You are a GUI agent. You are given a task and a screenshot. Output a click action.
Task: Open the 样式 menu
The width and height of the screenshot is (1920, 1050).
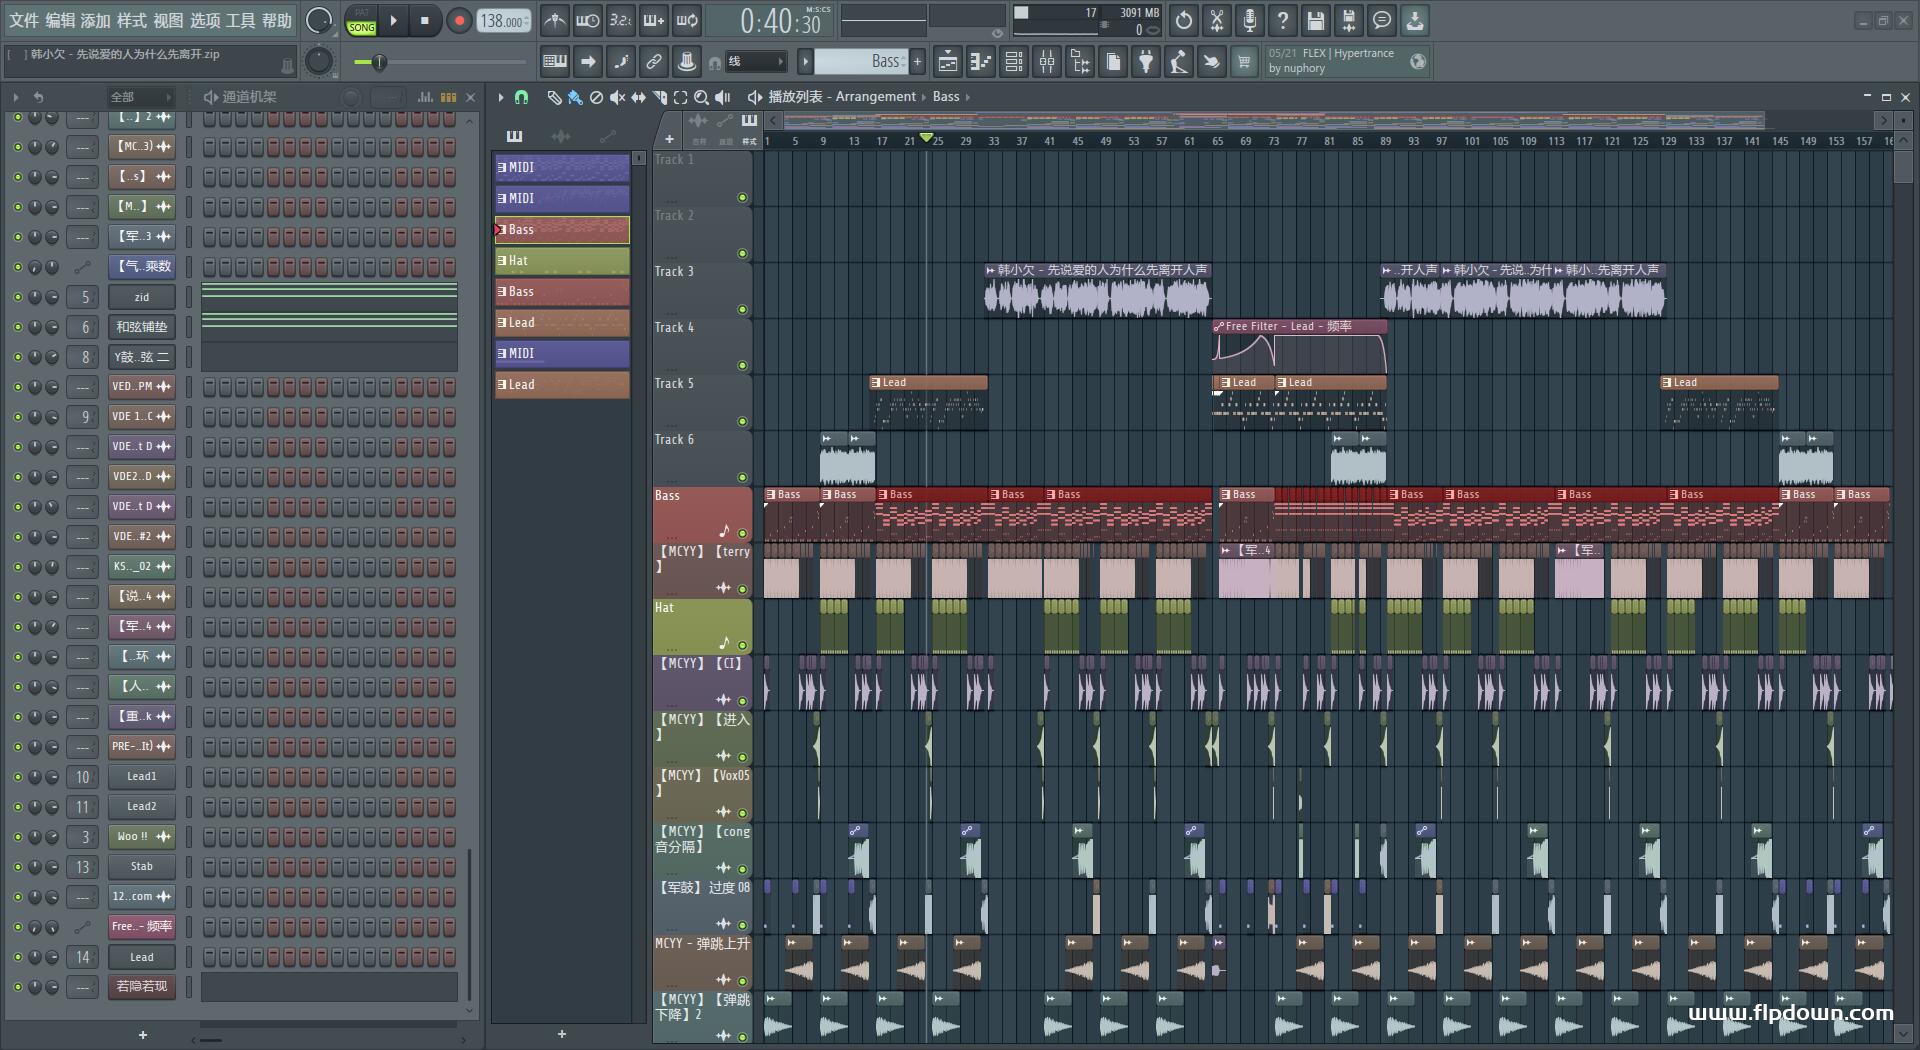click(x=132, y=20)
